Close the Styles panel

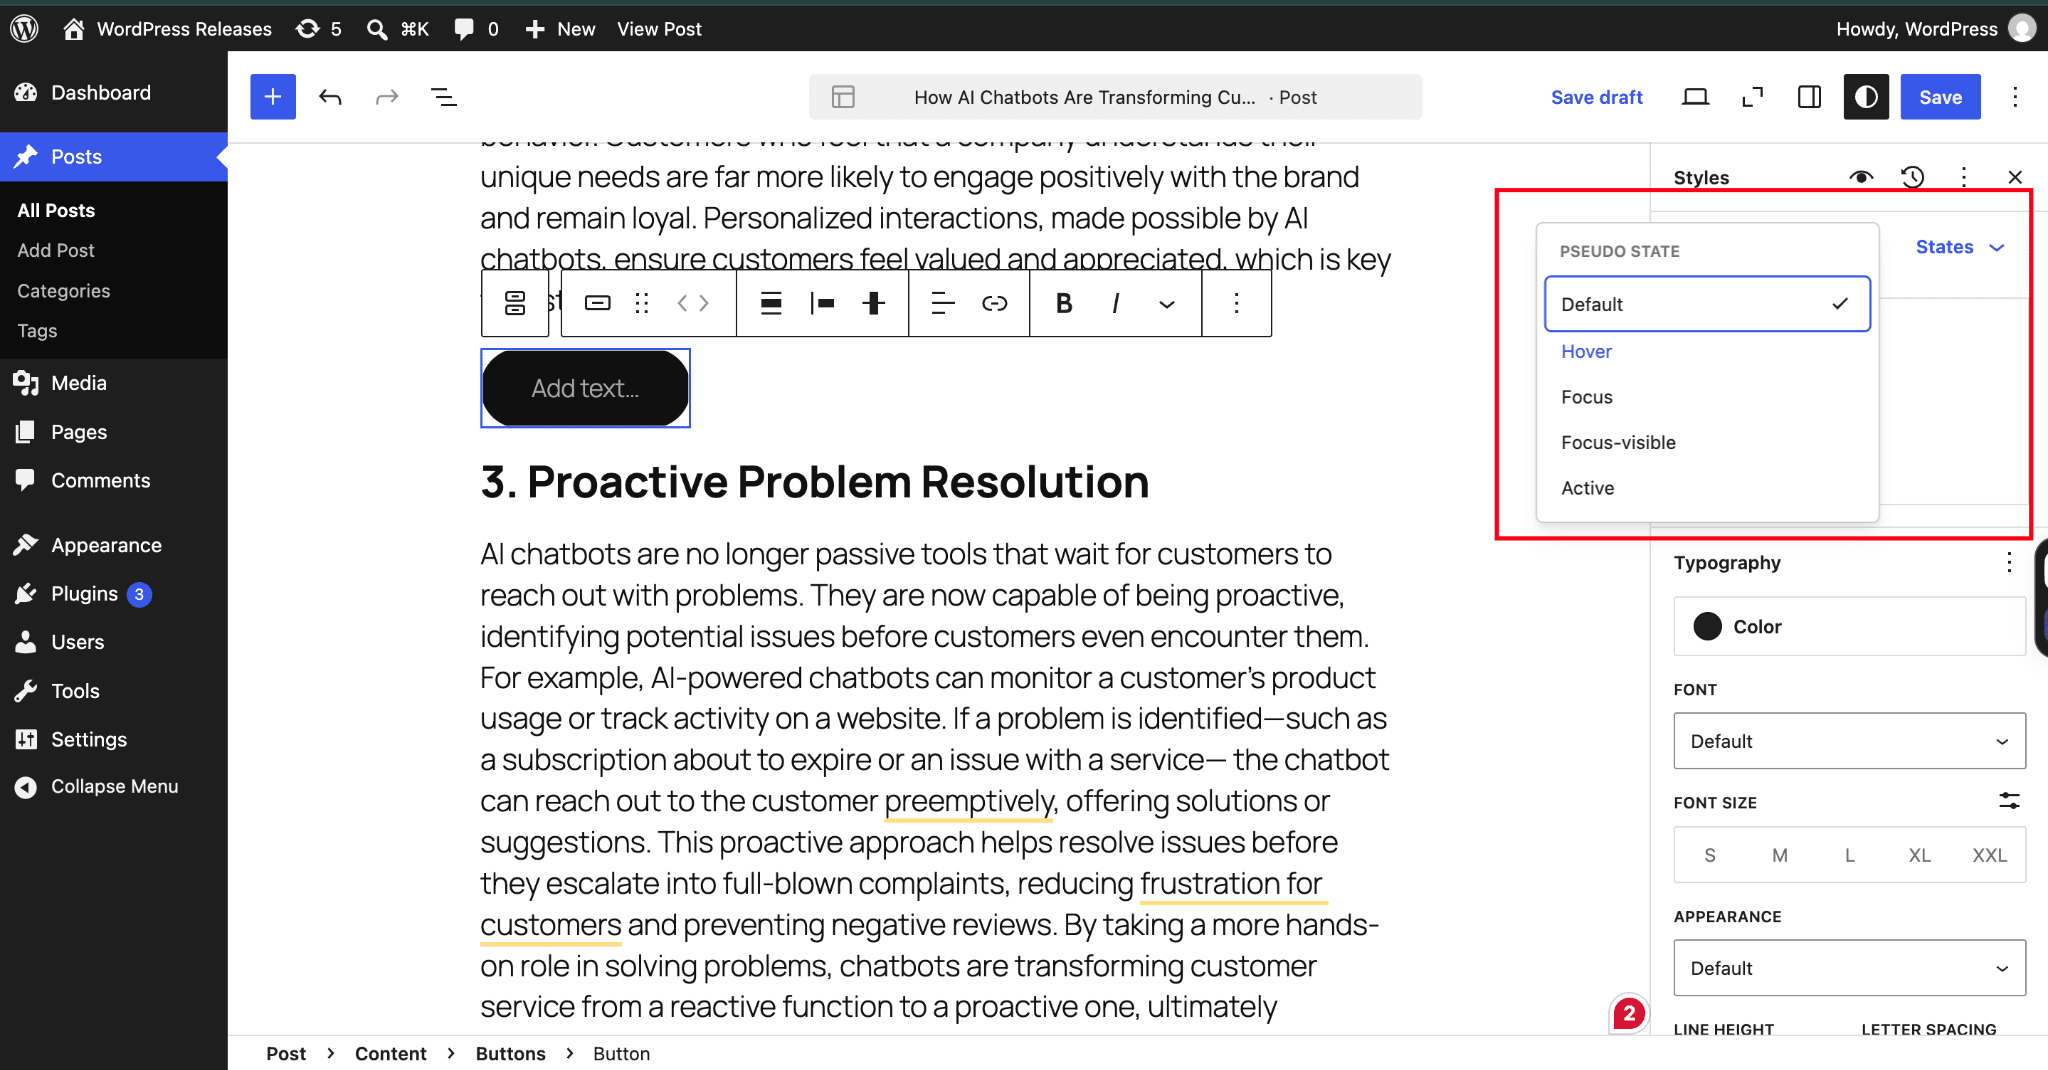[x=2015, y=177]
